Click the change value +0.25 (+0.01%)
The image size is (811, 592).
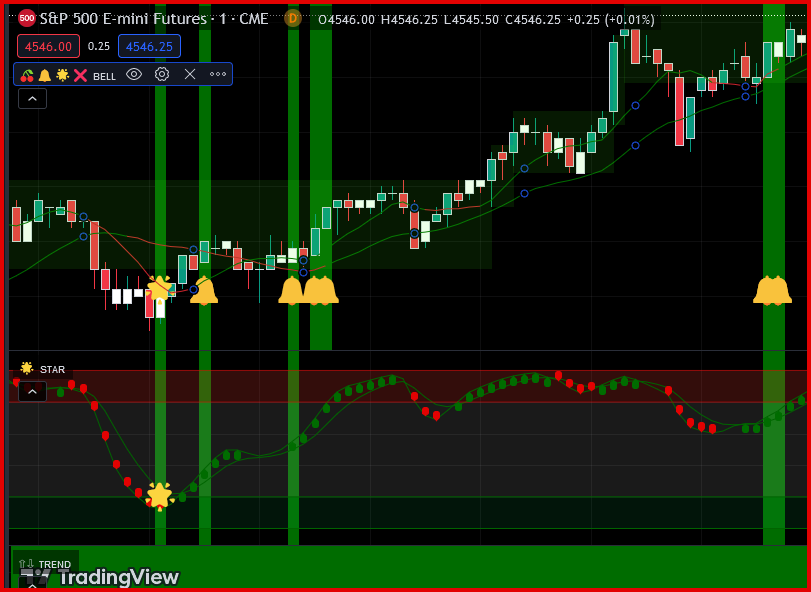(x=611, y=20)
